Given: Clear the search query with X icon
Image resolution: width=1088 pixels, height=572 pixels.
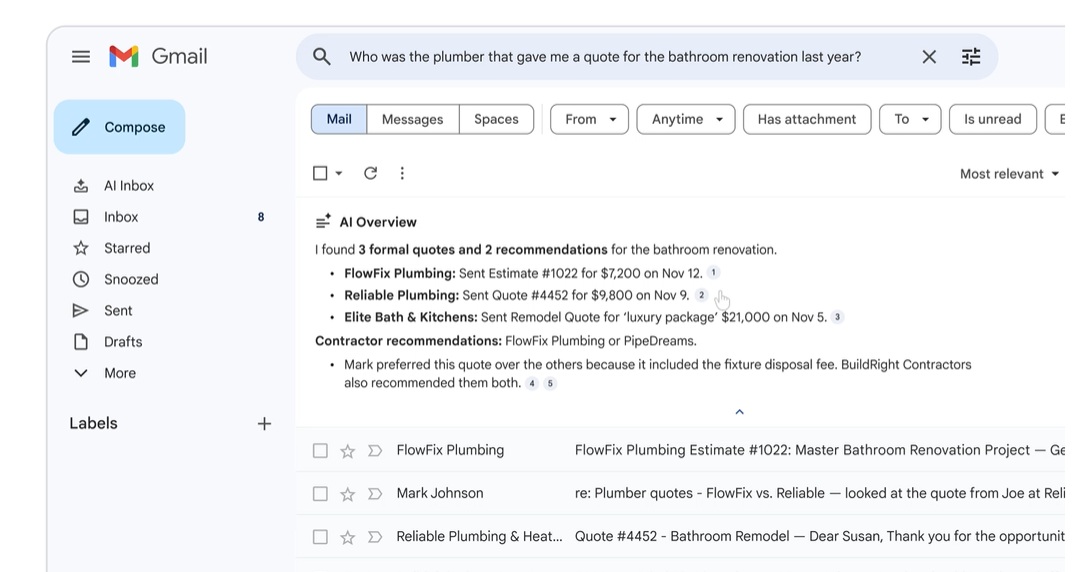Looking at the screenshot, I should click(x=929, y=57).
